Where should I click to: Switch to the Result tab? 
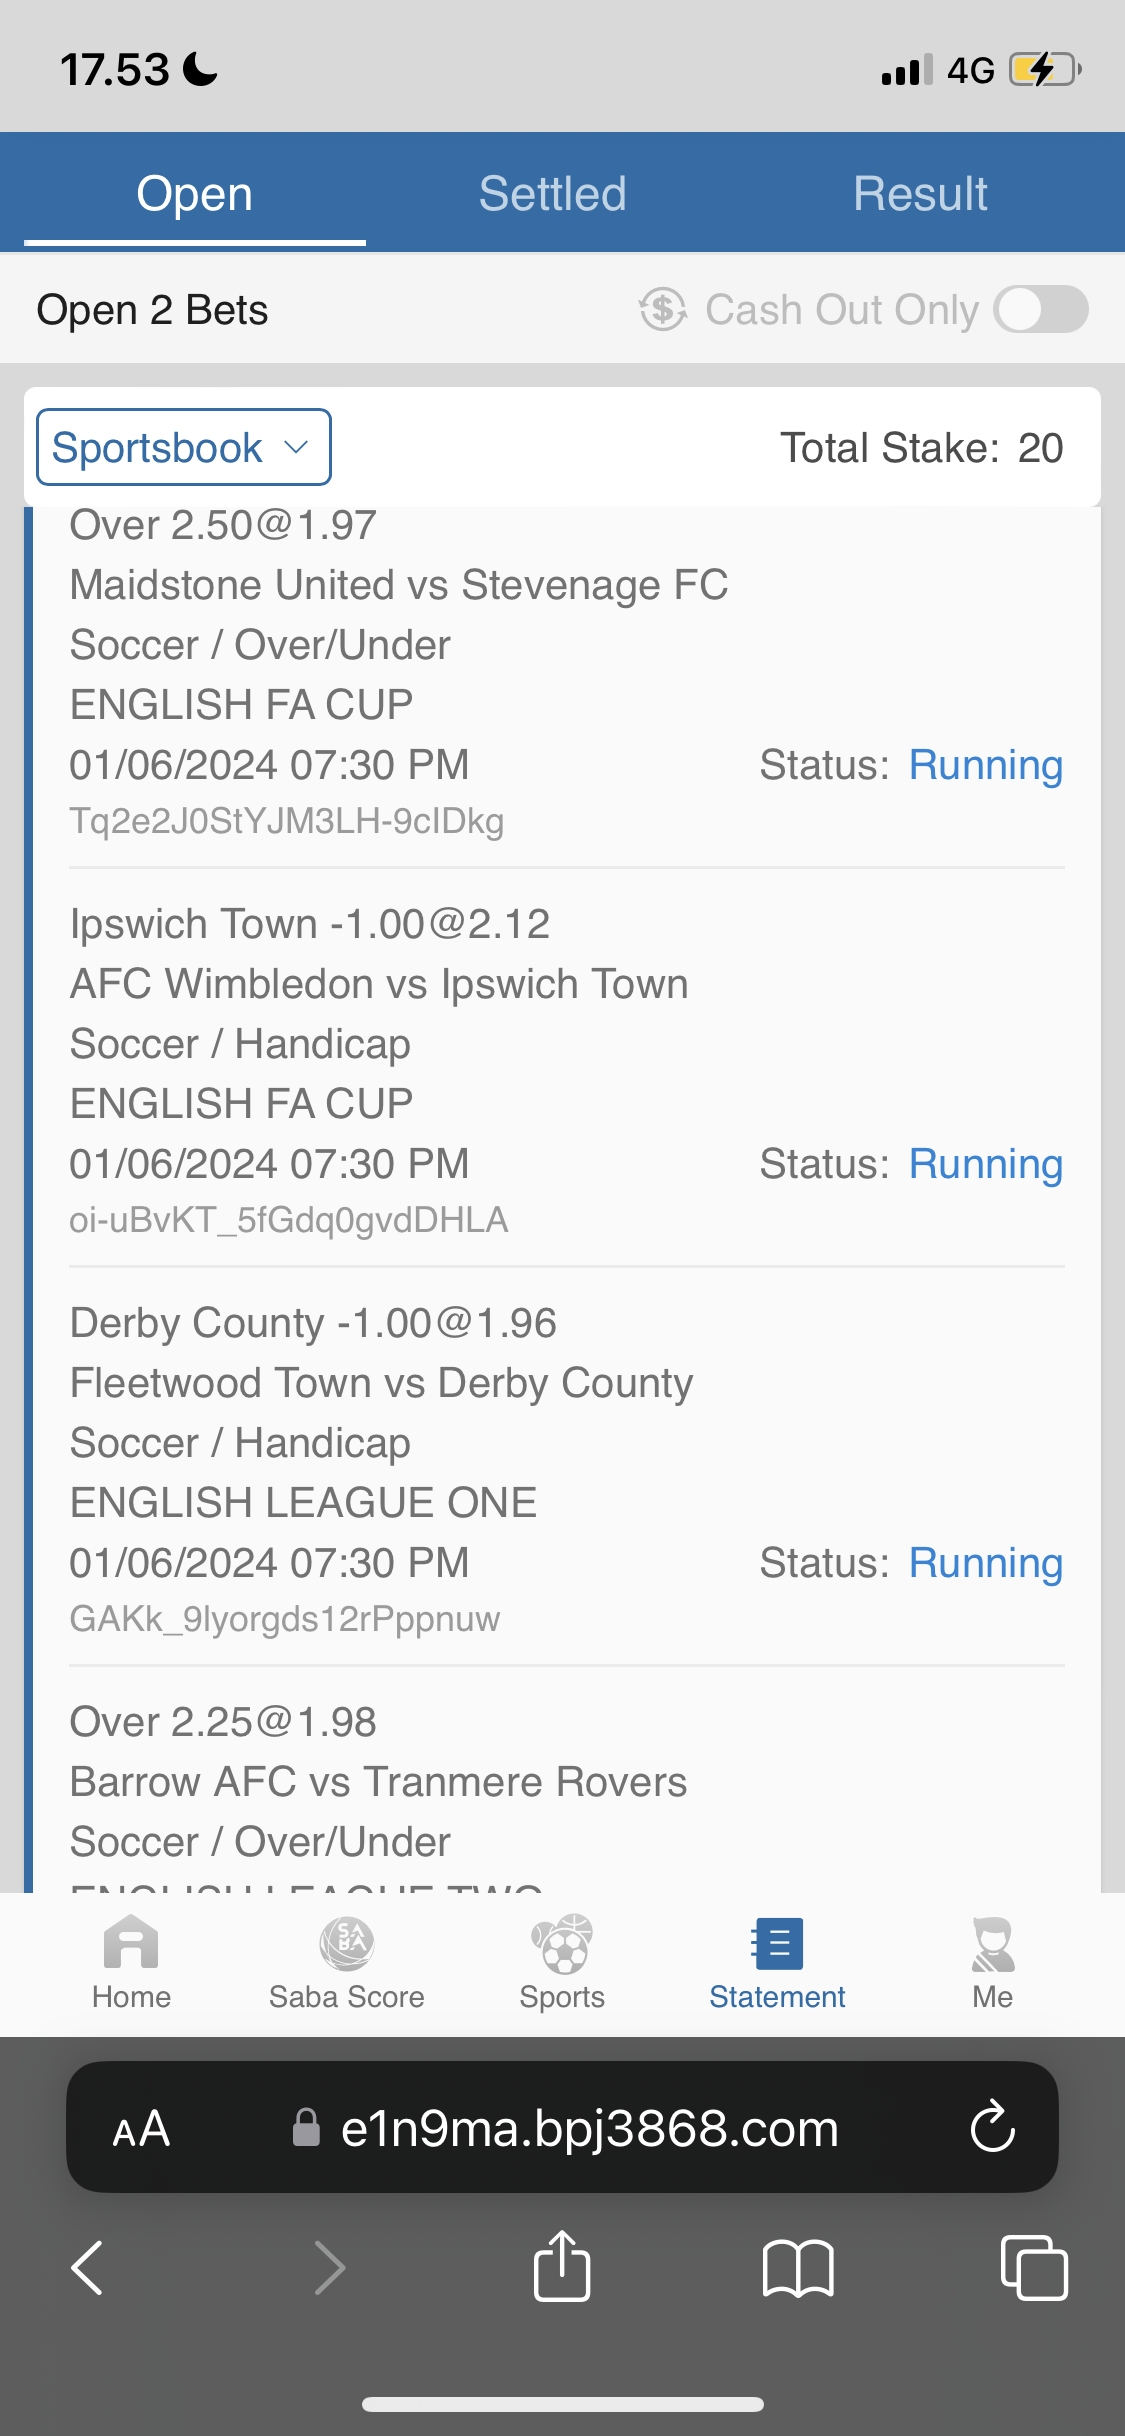920,193
